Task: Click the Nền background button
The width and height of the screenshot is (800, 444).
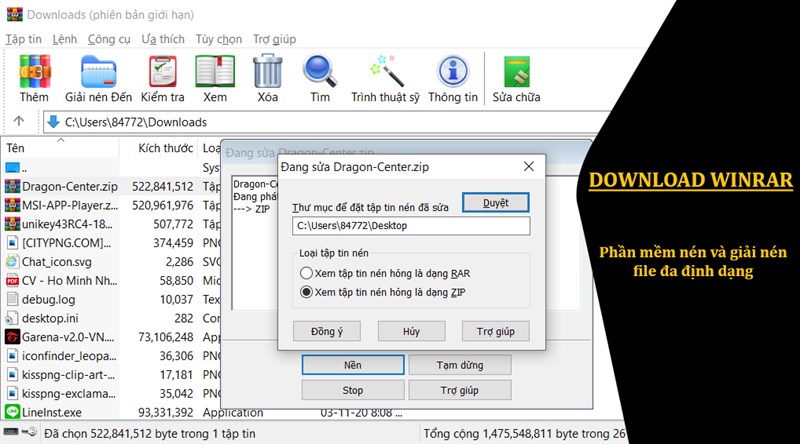Action: click(353, 365)
